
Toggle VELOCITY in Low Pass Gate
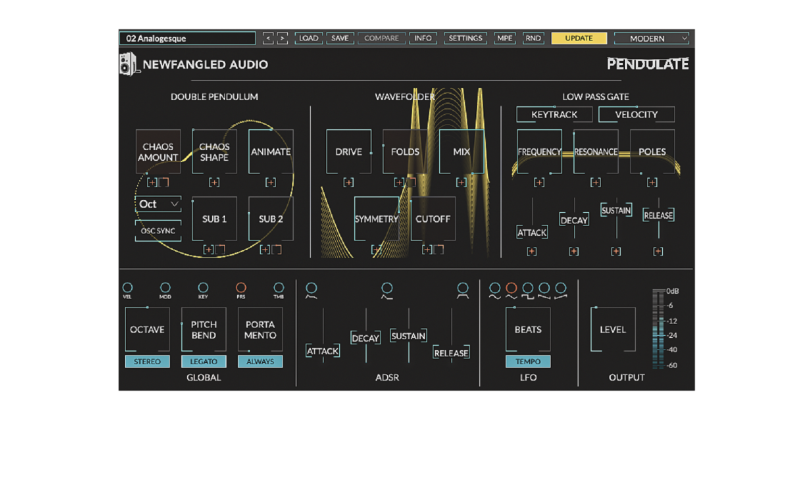tap(636, 114)
